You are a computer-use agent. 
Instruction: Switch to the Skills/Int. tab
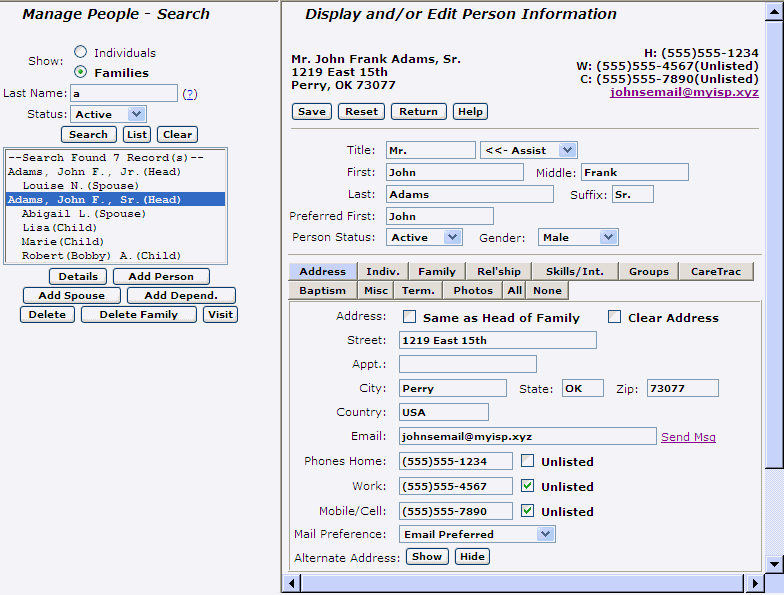tap(573, 271)
